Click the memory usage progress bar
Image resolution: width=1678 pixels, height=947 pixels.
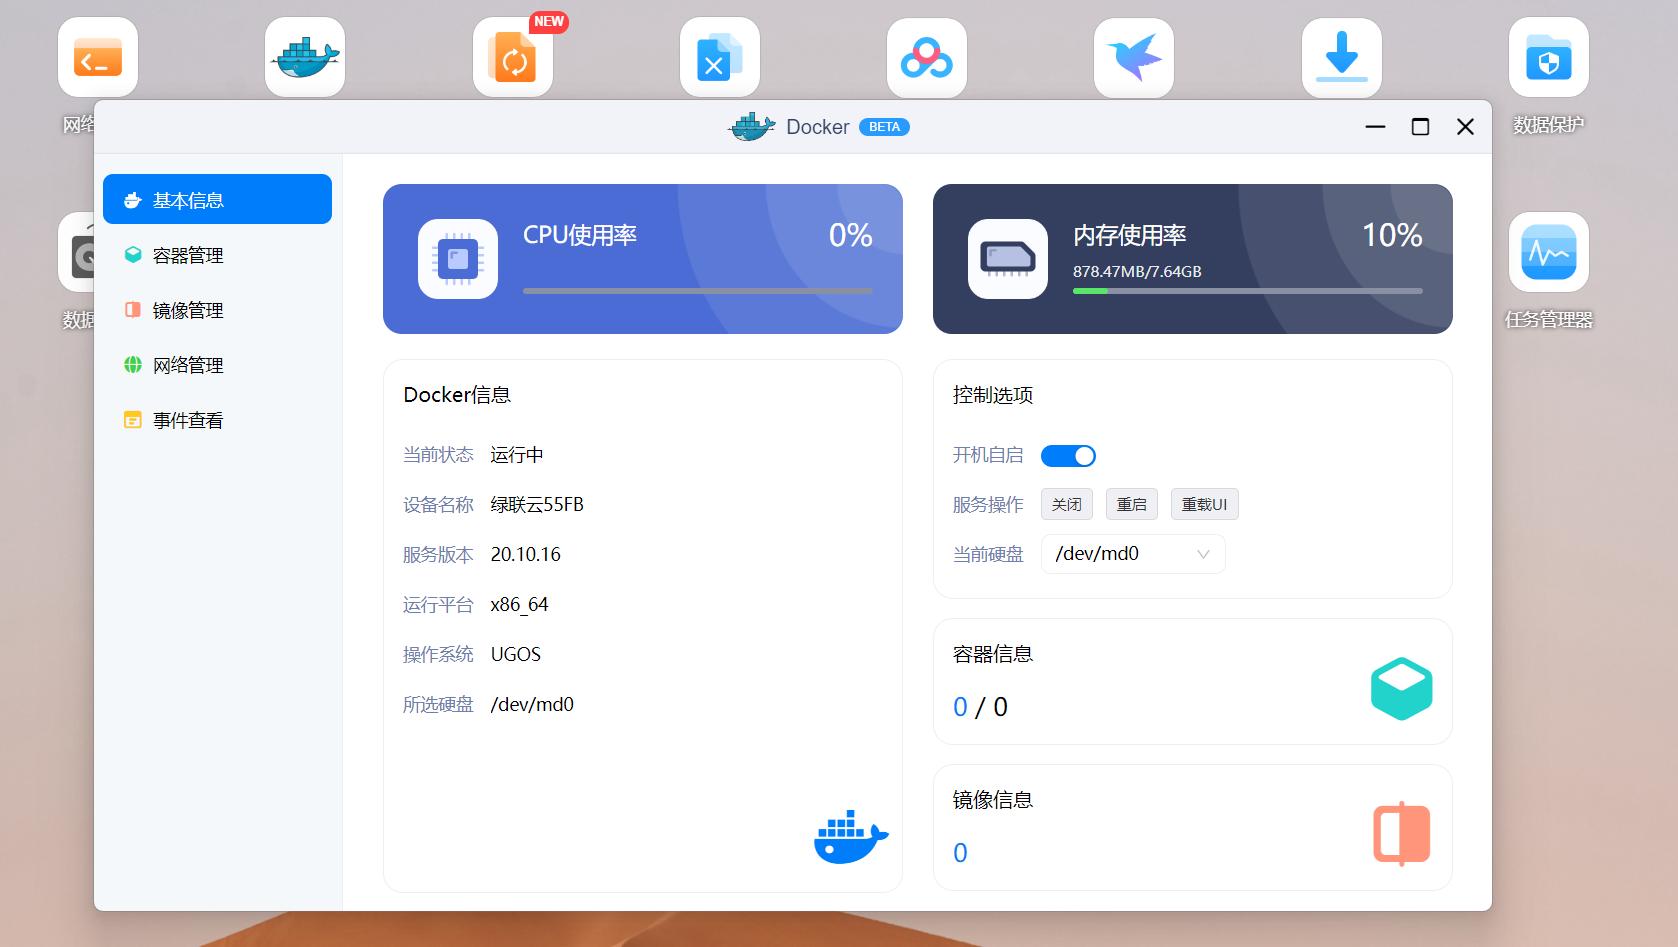coord(1246,291)
